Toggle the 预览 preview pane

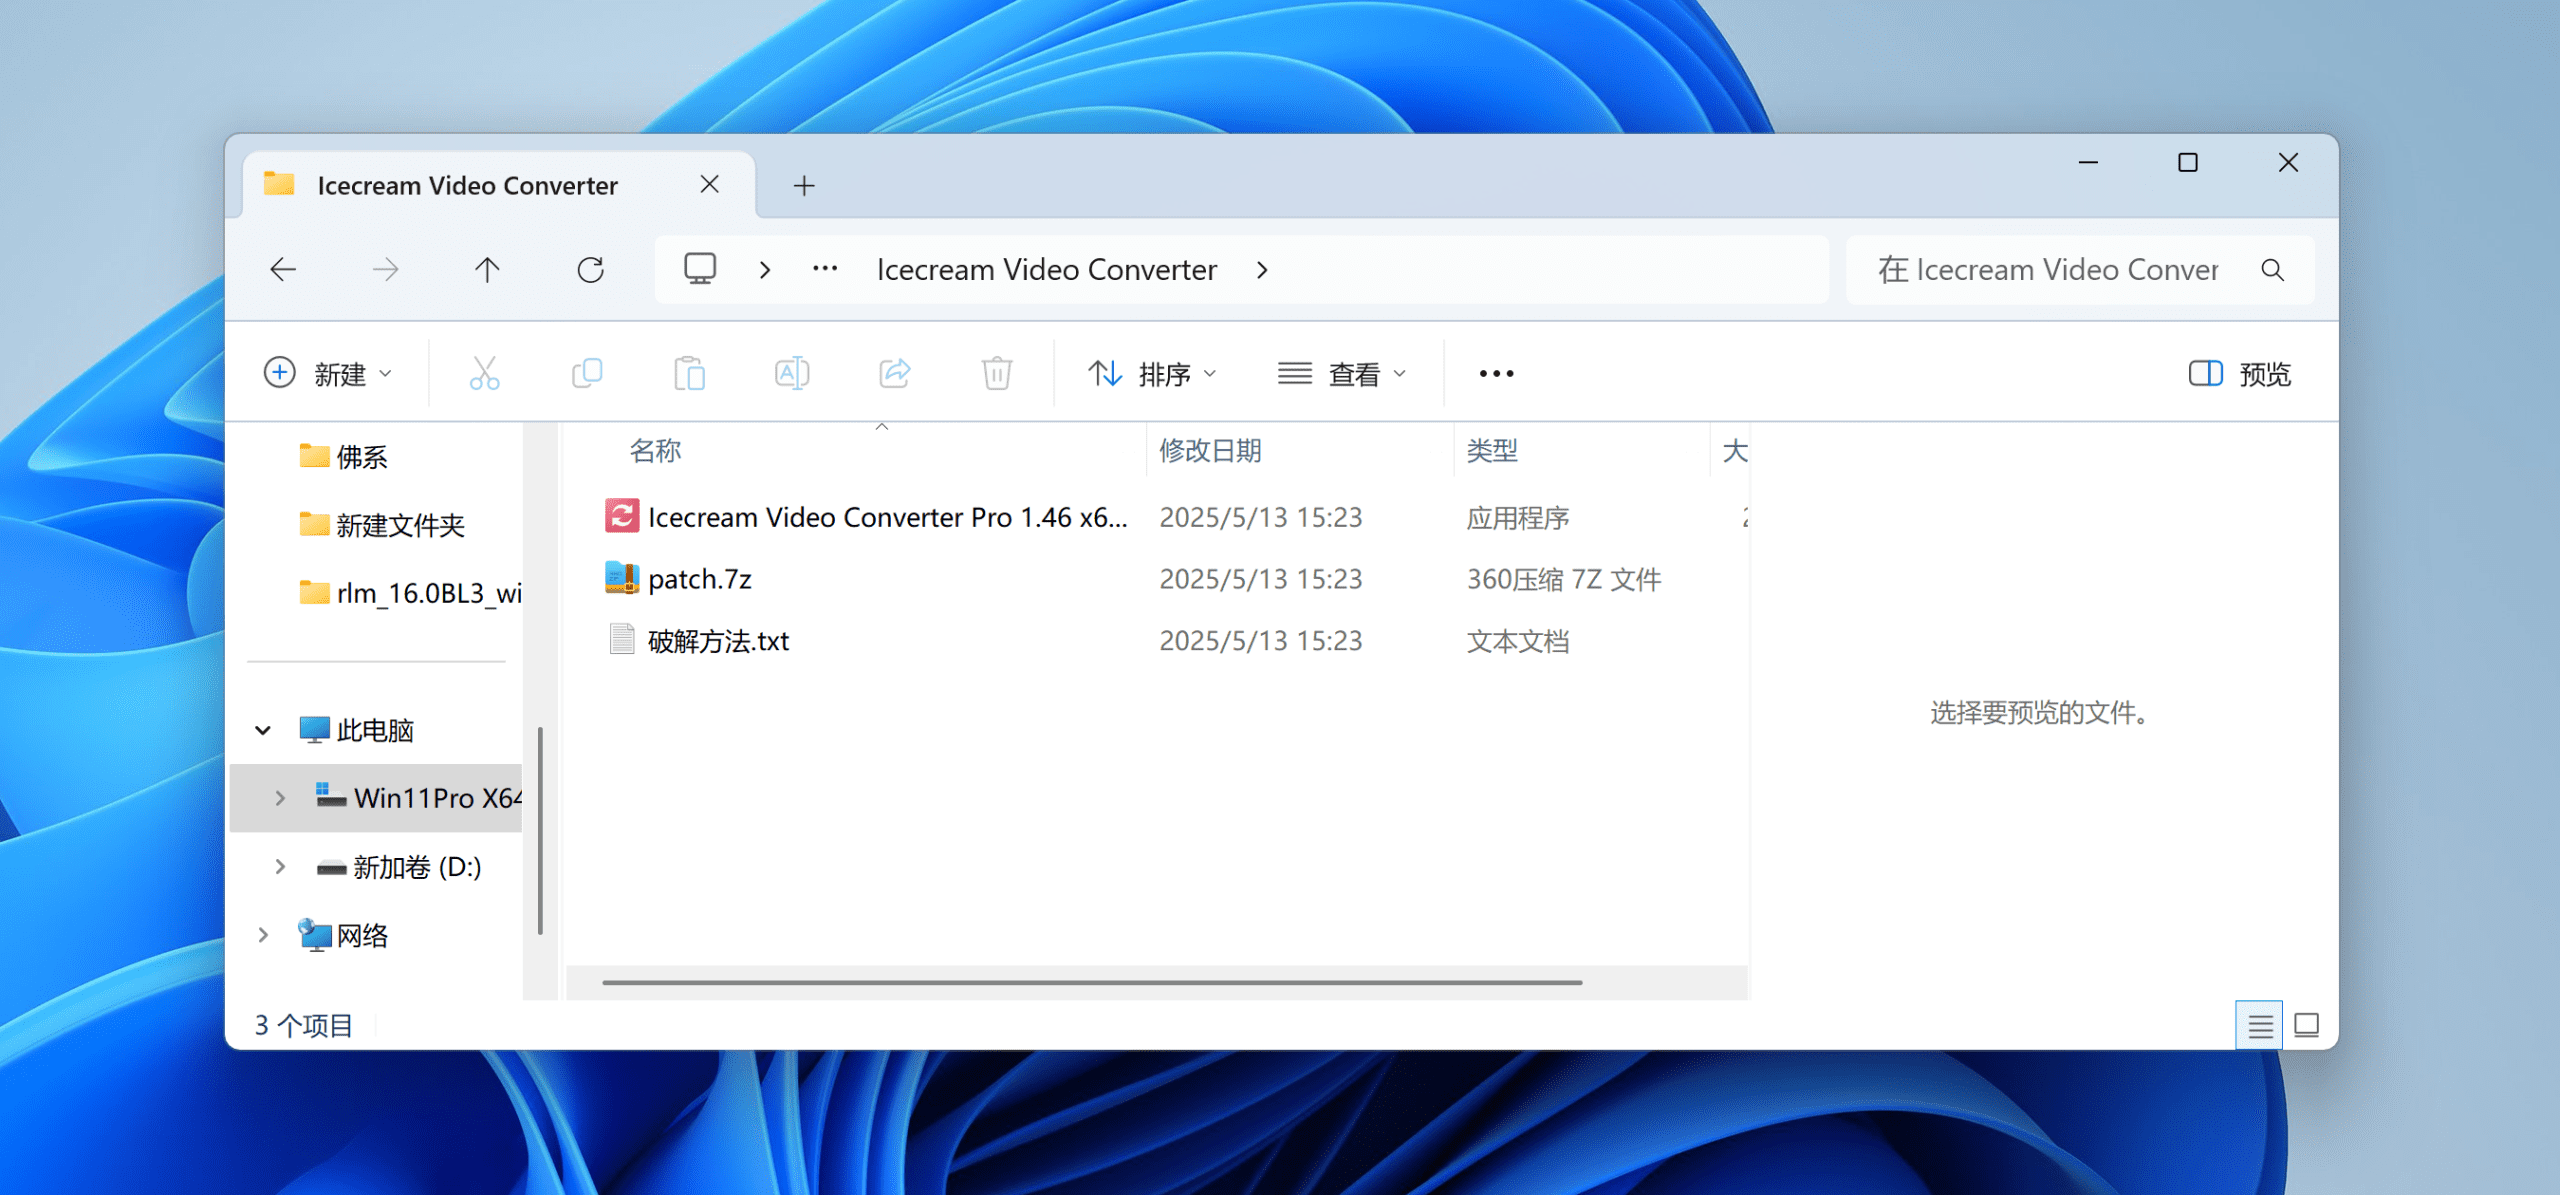(2240, 374)
